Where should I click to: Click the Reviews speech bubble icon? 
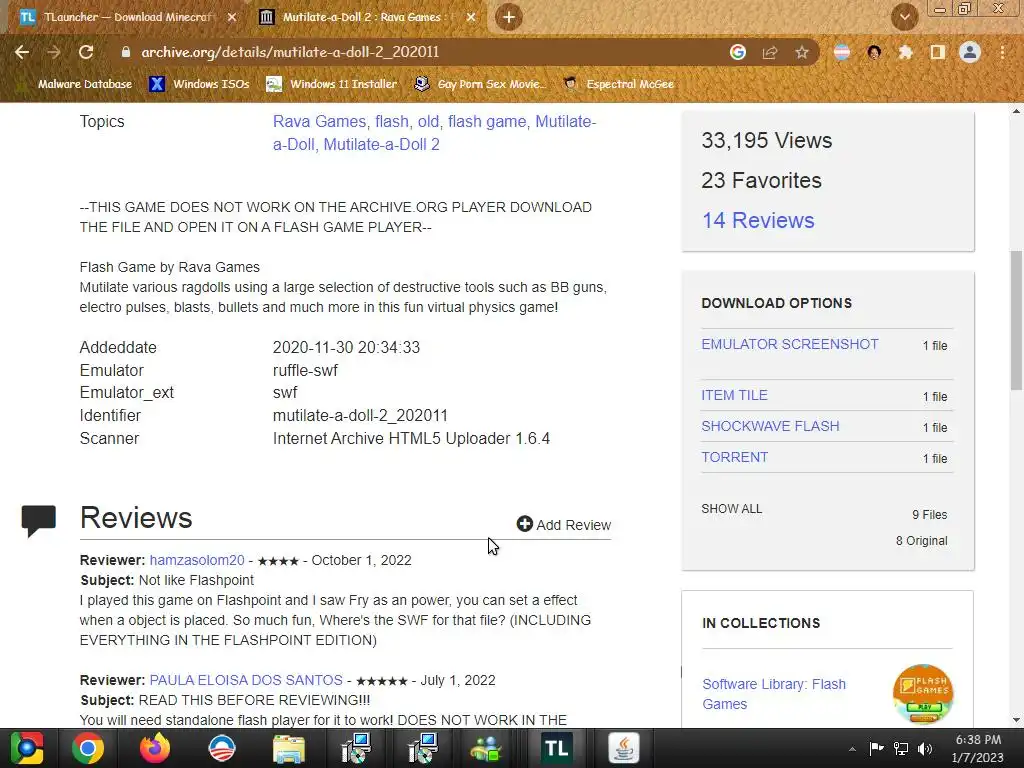coord(39,520)
